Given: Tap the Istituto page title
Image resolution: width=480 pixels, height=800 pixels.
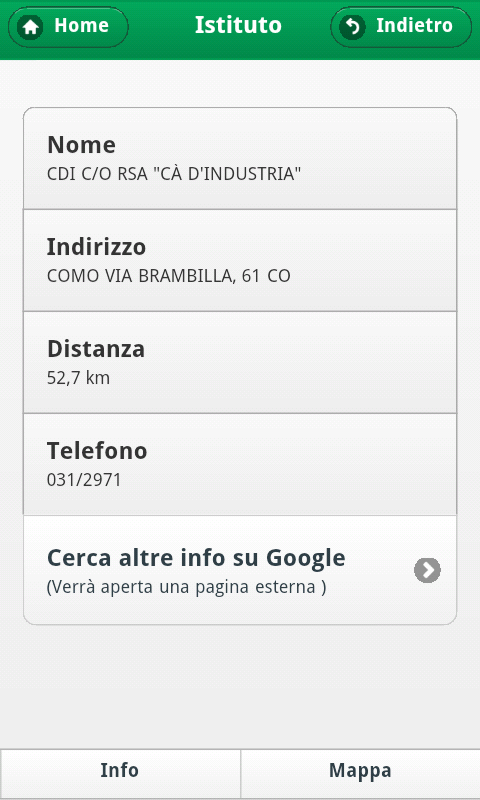Looking at the screenshot, I should [x=238, y=26].
